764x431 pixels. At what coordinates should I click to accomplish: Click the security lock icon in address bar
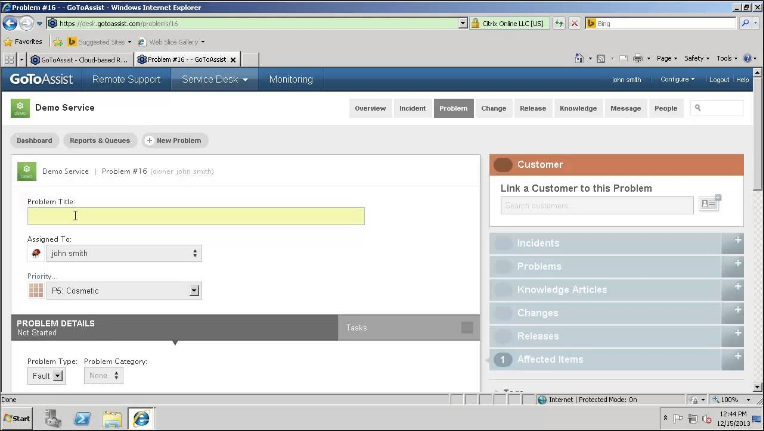point(476,23)
